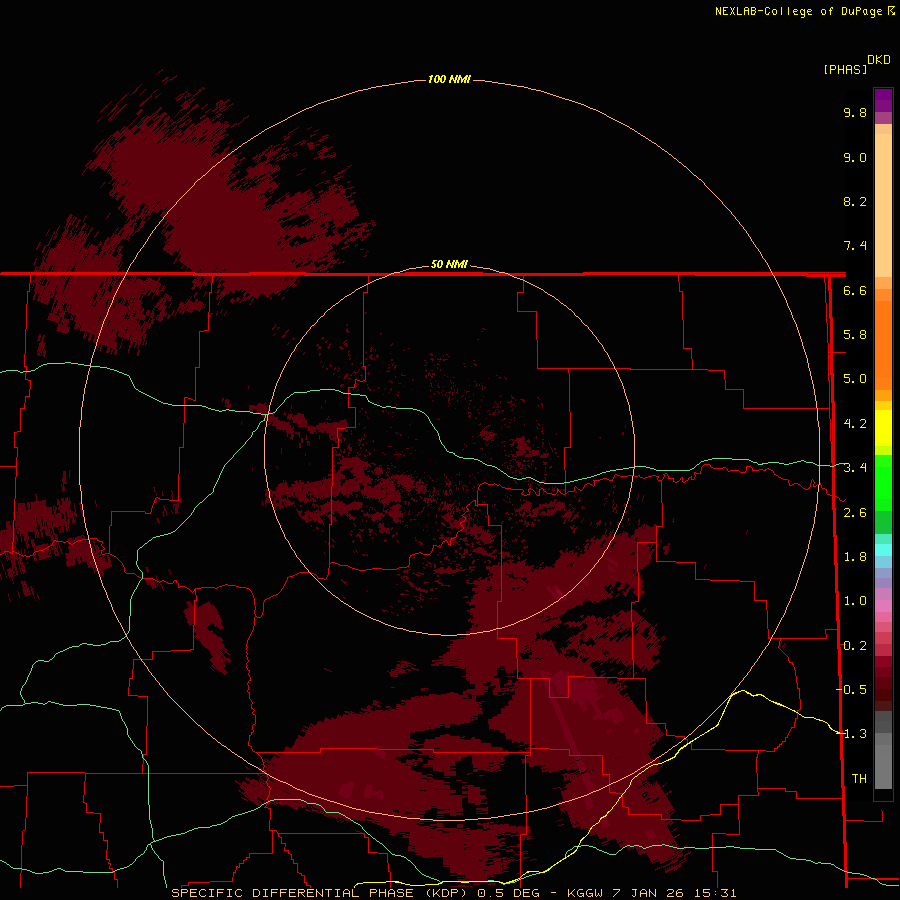
Task: Click the TH legend label
Action: 859,778
